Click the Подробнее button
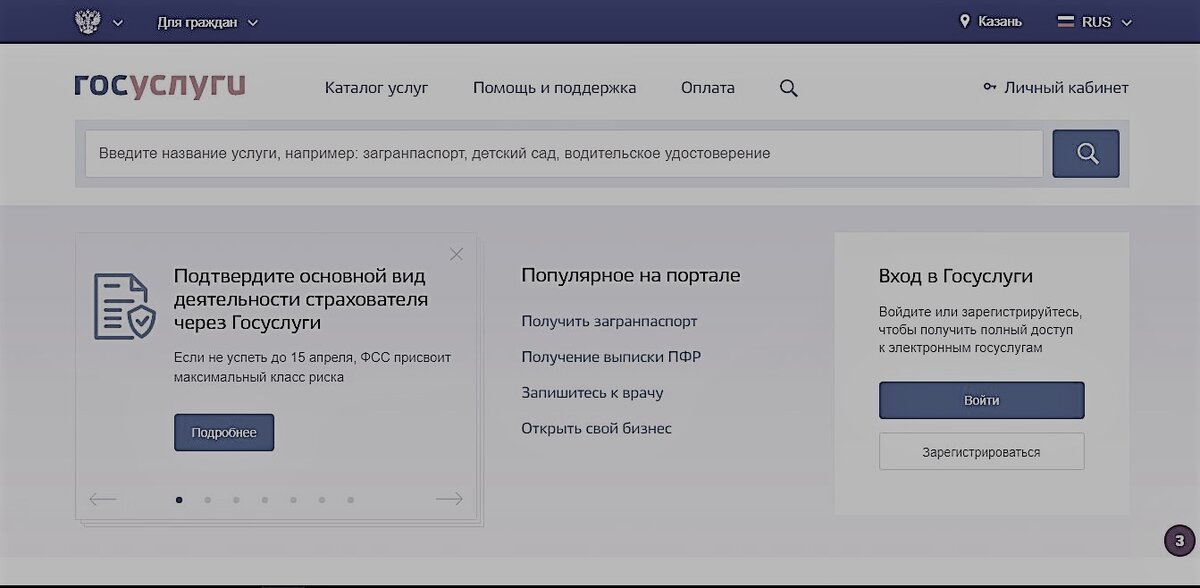 pyautogui.click(x=224, y=433)
